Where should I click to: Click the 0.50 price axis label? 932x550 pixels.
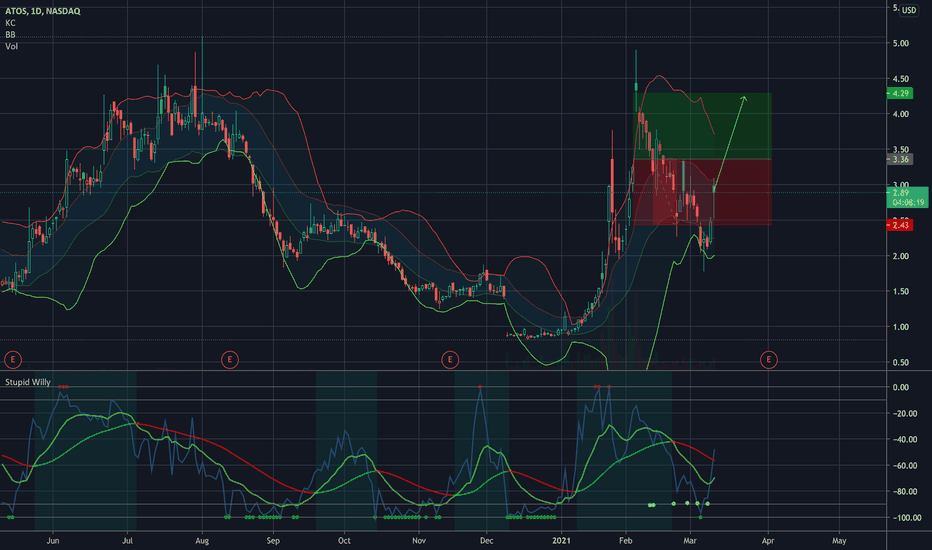tap(900, 362)
